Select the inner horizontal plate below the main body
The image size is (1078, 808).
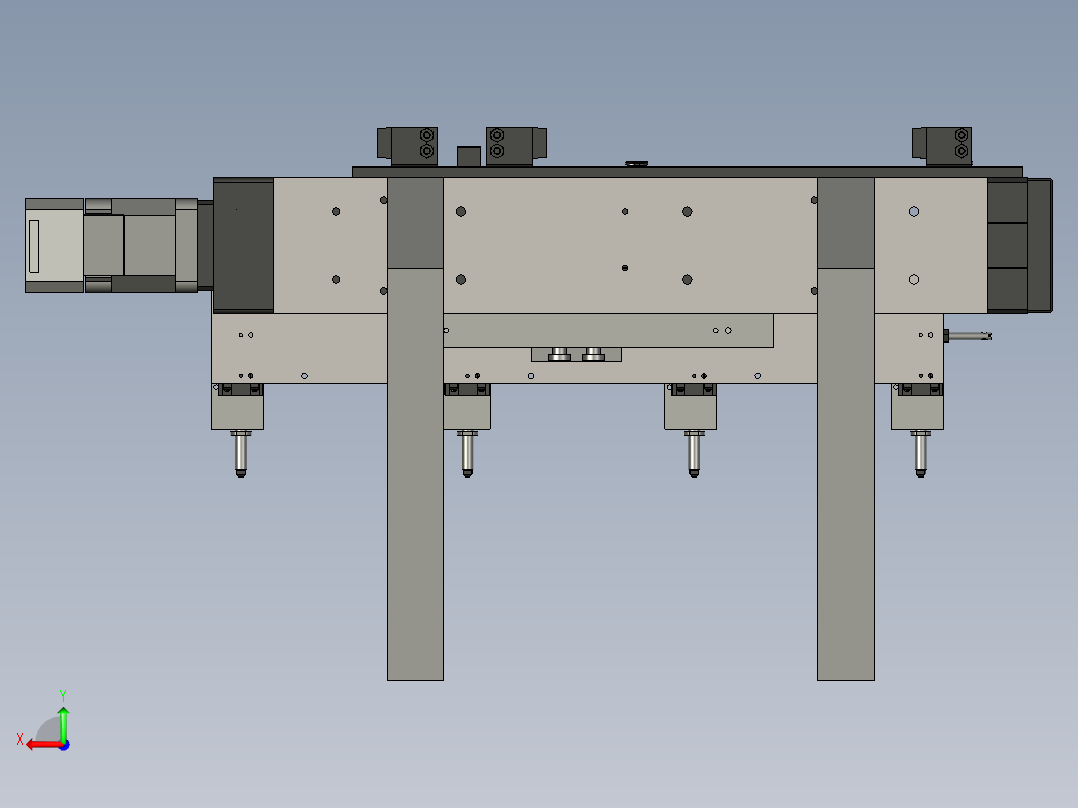pos(608,331)
